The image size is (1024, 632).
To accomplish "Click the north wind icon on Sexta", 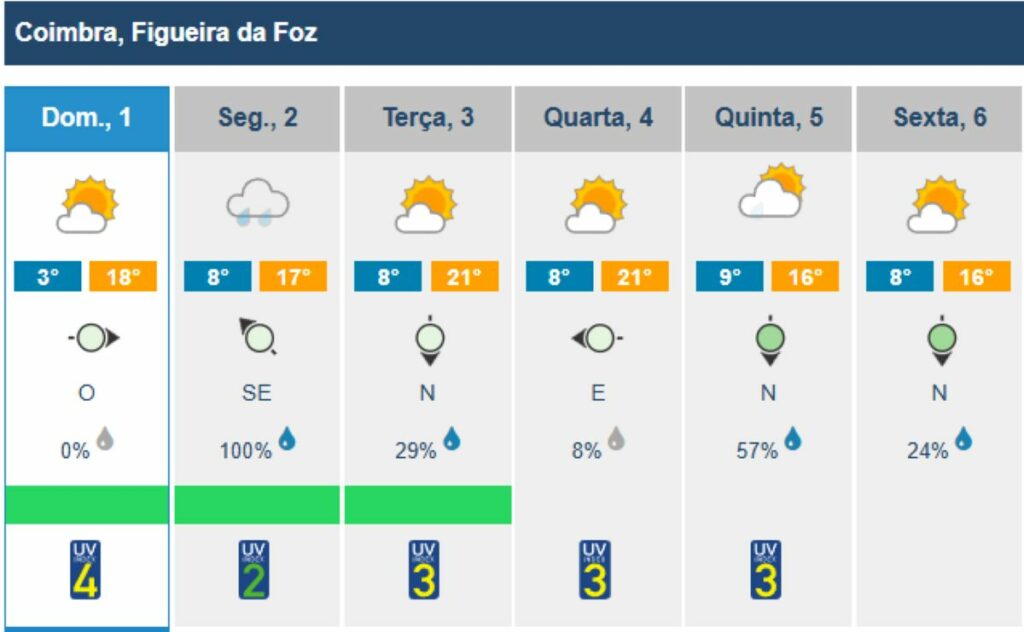I will point(940,340).
